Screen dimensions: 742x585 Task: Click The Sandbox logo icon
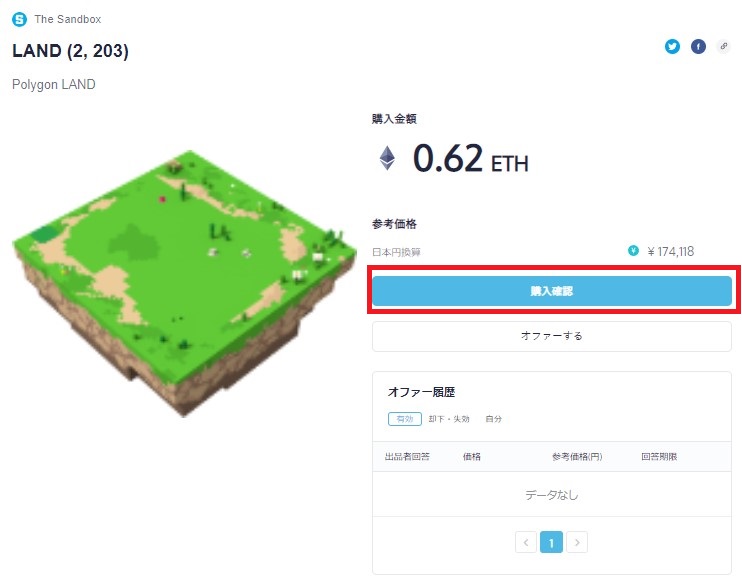coord(19,19)
